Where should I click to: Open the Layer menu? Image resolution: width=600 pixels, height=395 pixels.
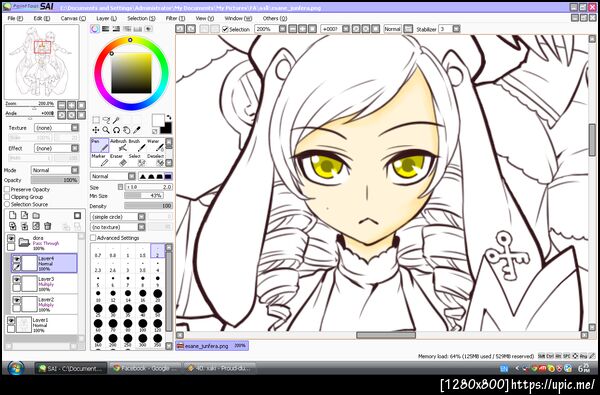107,18
